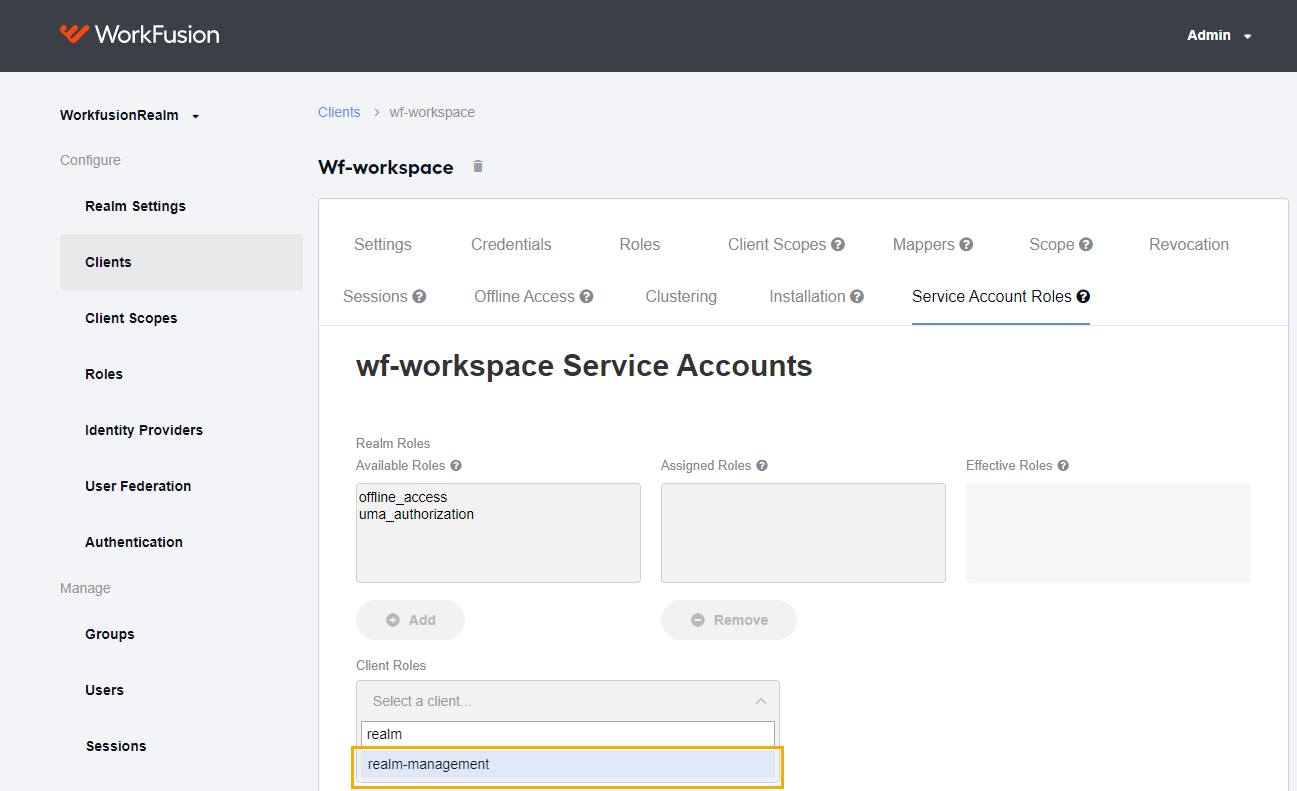Click the Remove role button
Screen dimensions: 1297x791
(729, 620)
